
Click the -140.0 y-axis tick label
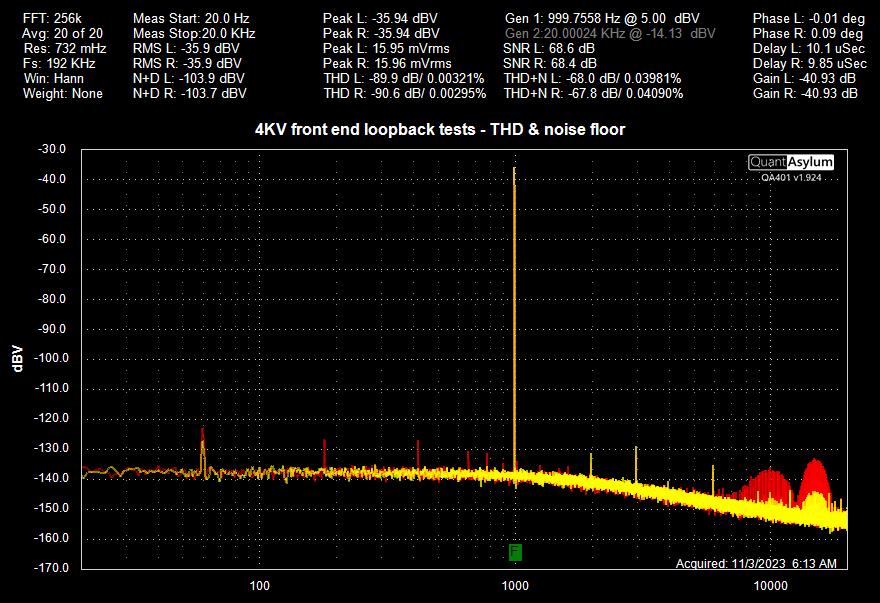[52, 478]
